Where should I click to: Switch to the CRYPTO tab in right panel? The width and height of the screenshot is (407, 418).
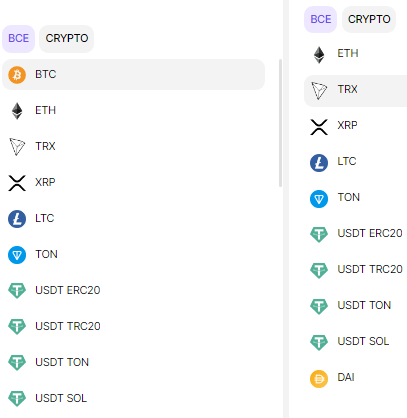click(369, 19)
